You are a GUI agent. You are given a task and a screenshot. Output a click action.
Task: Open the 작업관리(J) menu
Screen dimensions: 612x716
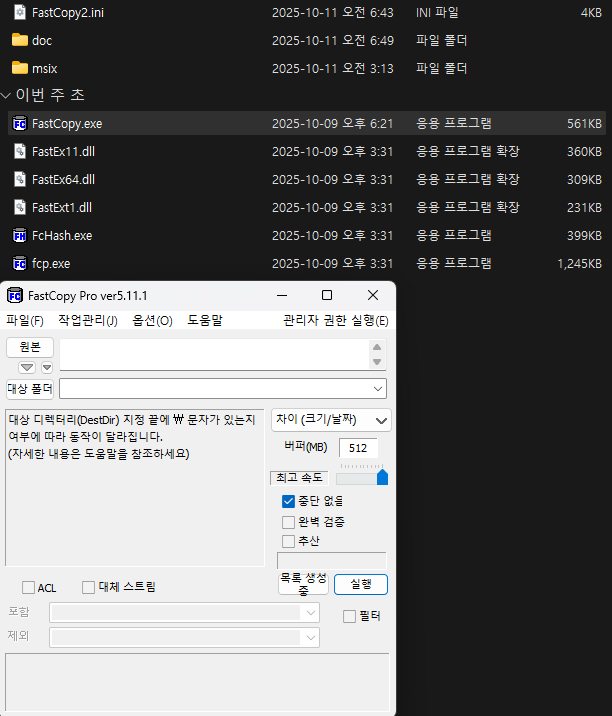tap(88, 321)
